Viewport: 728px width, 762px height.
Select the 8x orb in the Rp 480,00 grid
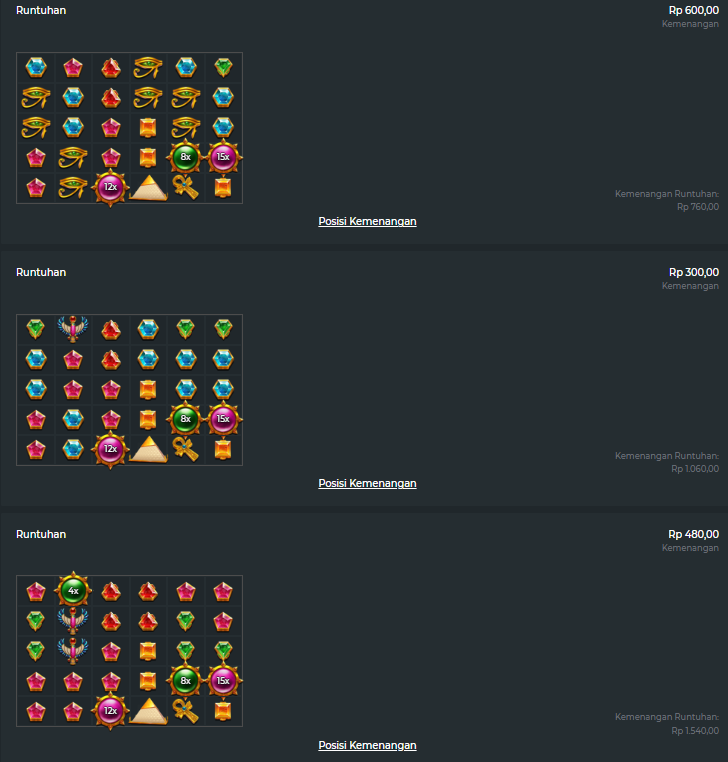pyautogui.click(x=185, y=680)
